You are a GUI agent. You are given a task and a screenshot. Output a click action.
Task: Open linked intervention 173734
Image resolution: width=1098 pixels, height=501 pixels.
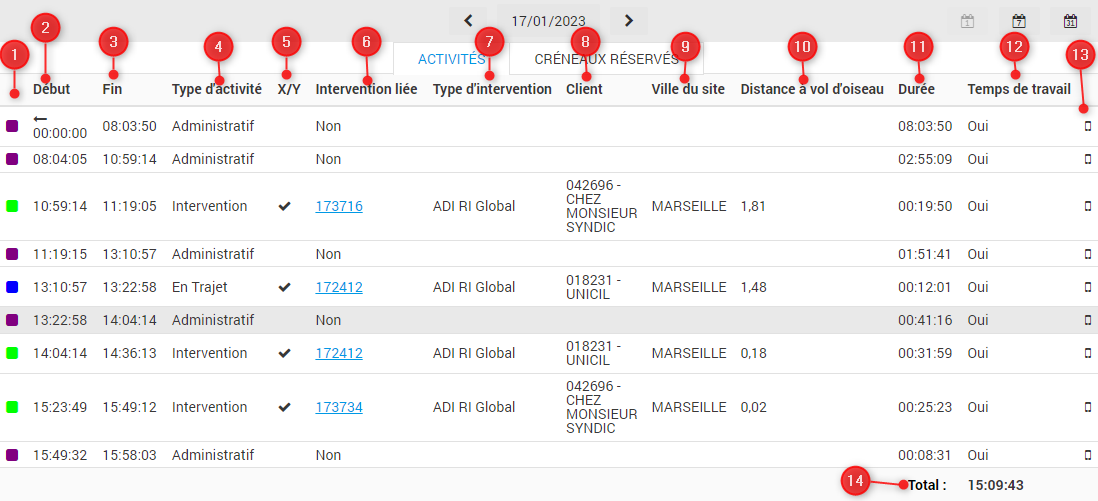(x=339, y=407)
